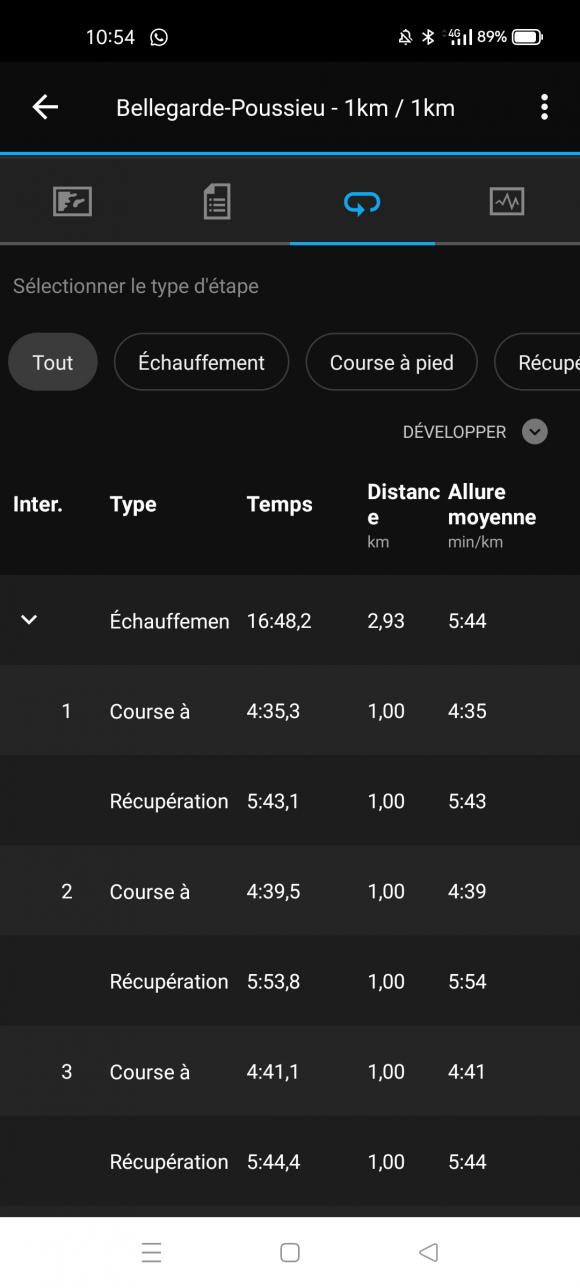This screenshot has width=580, height=1288.
Task: Open the activity overview map tab icon
Action: [x=72, y=202]
